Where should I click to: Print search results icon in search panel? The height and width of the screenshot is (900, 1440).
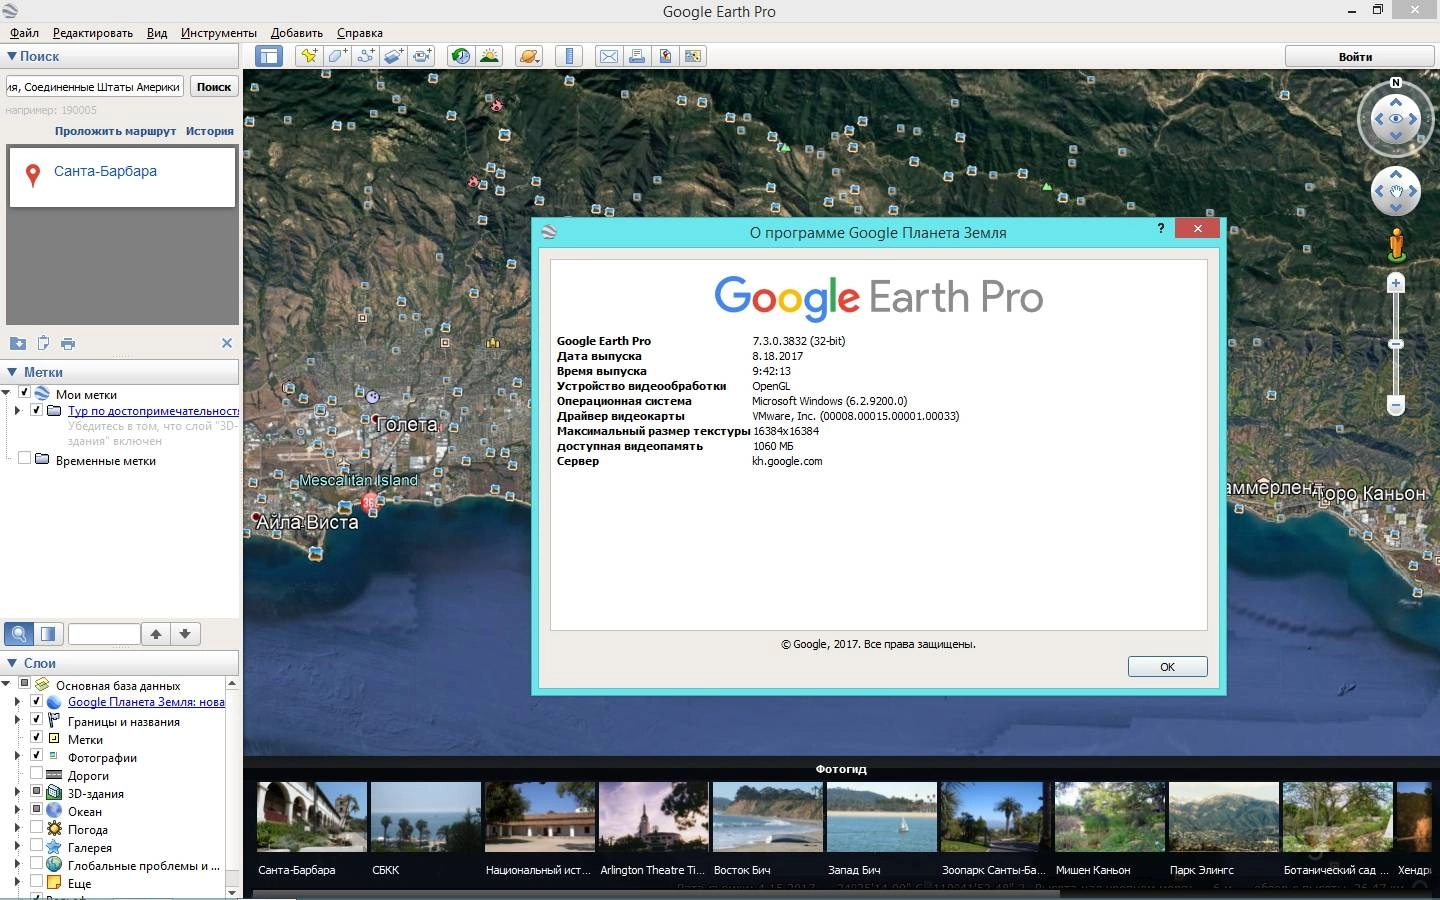(68, 343)
